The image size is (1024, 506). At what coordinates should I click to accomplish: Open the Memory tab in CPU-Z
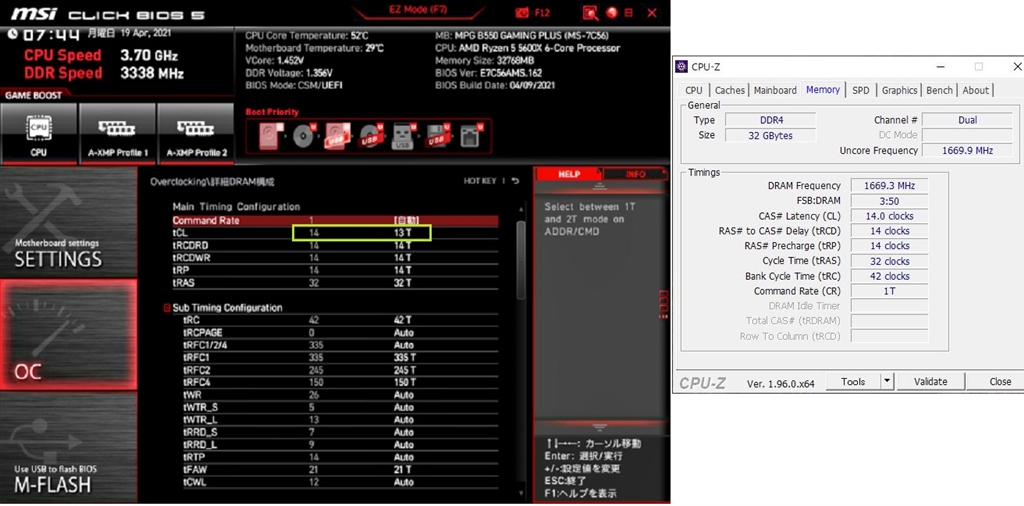(x=823, y=89)
